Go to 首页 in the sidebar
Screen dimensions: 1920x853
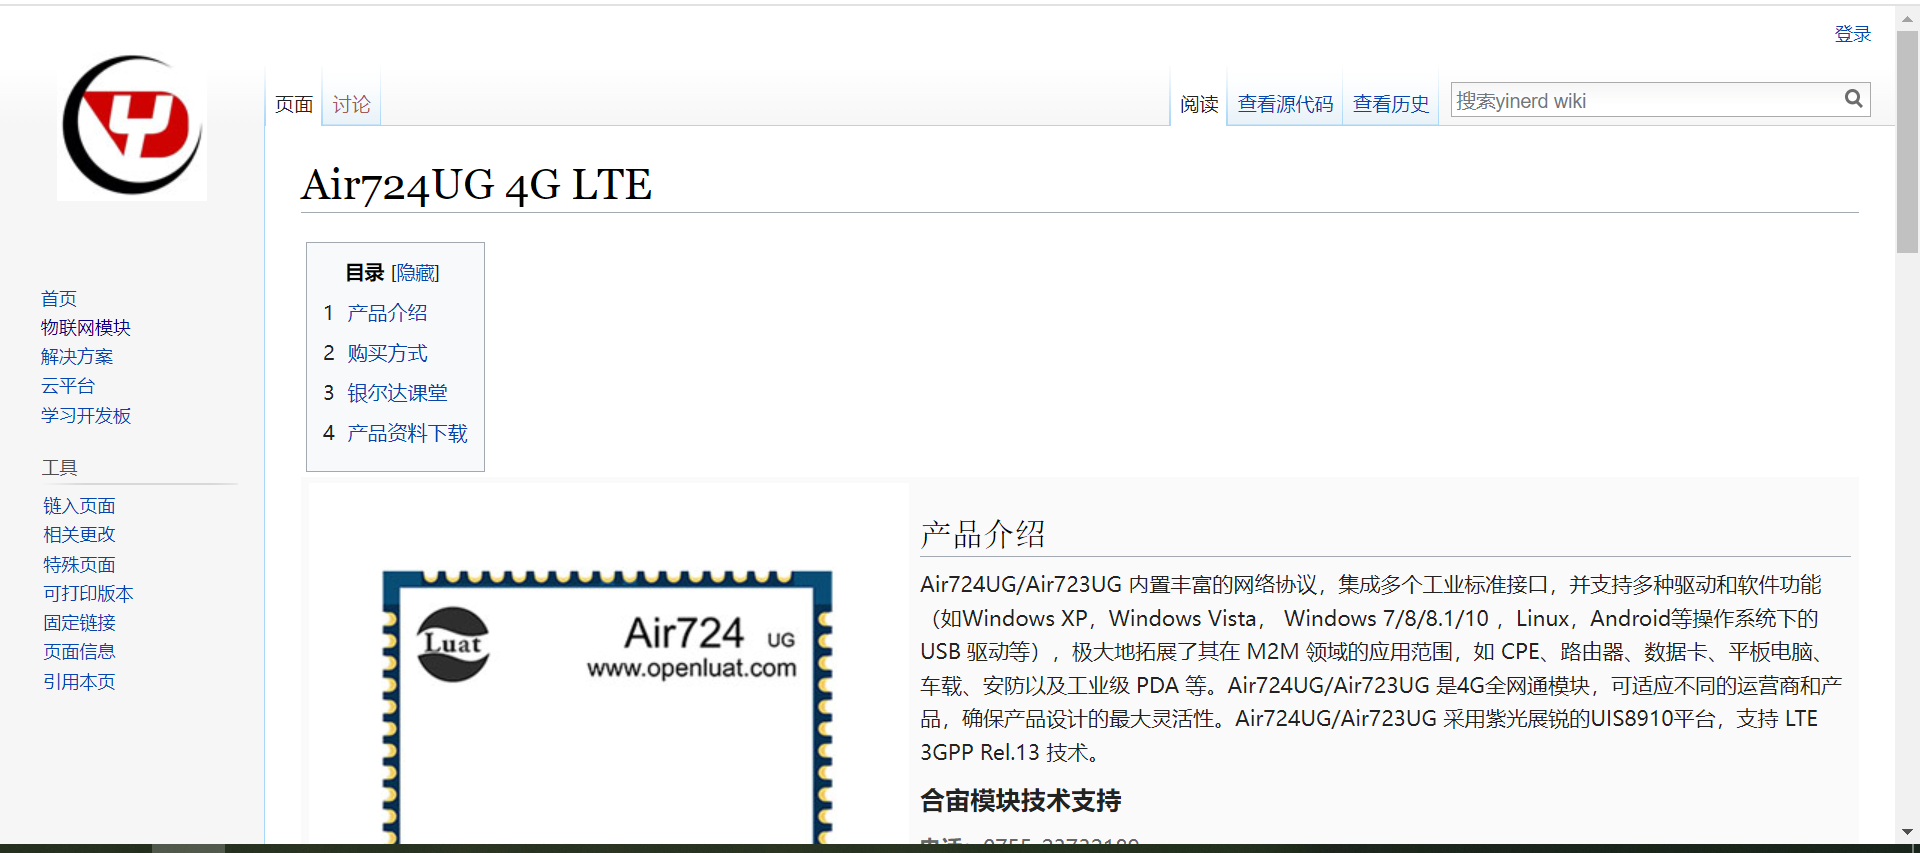59,298
